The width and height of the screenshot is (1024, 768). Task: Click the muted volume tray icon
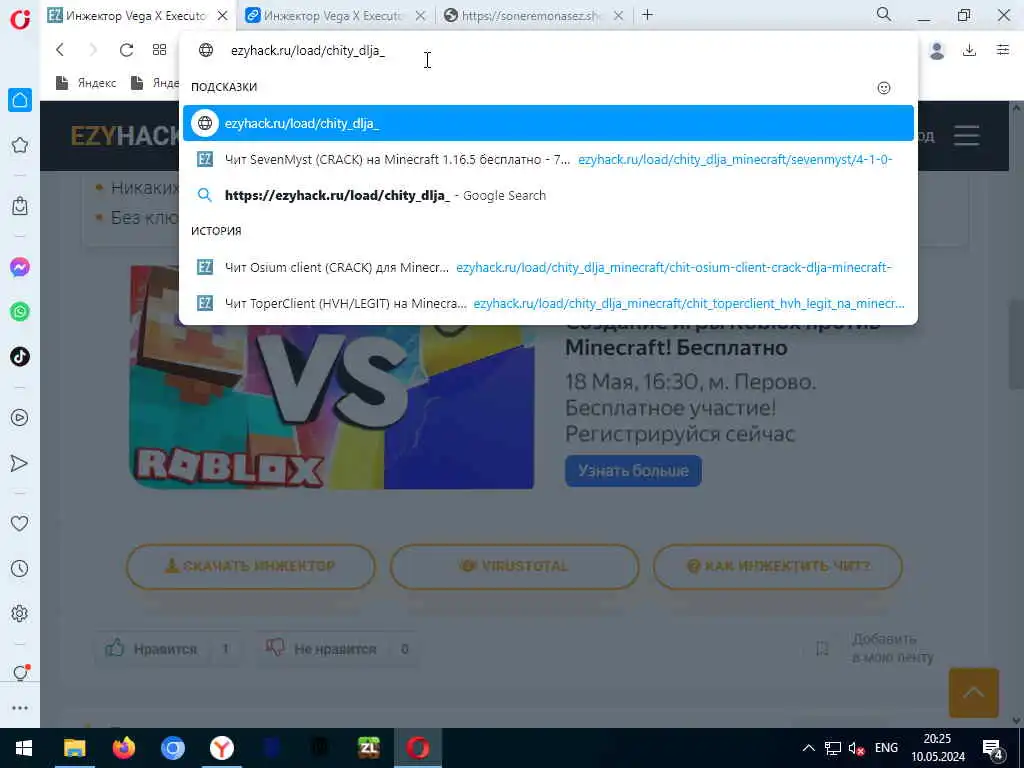856,748
